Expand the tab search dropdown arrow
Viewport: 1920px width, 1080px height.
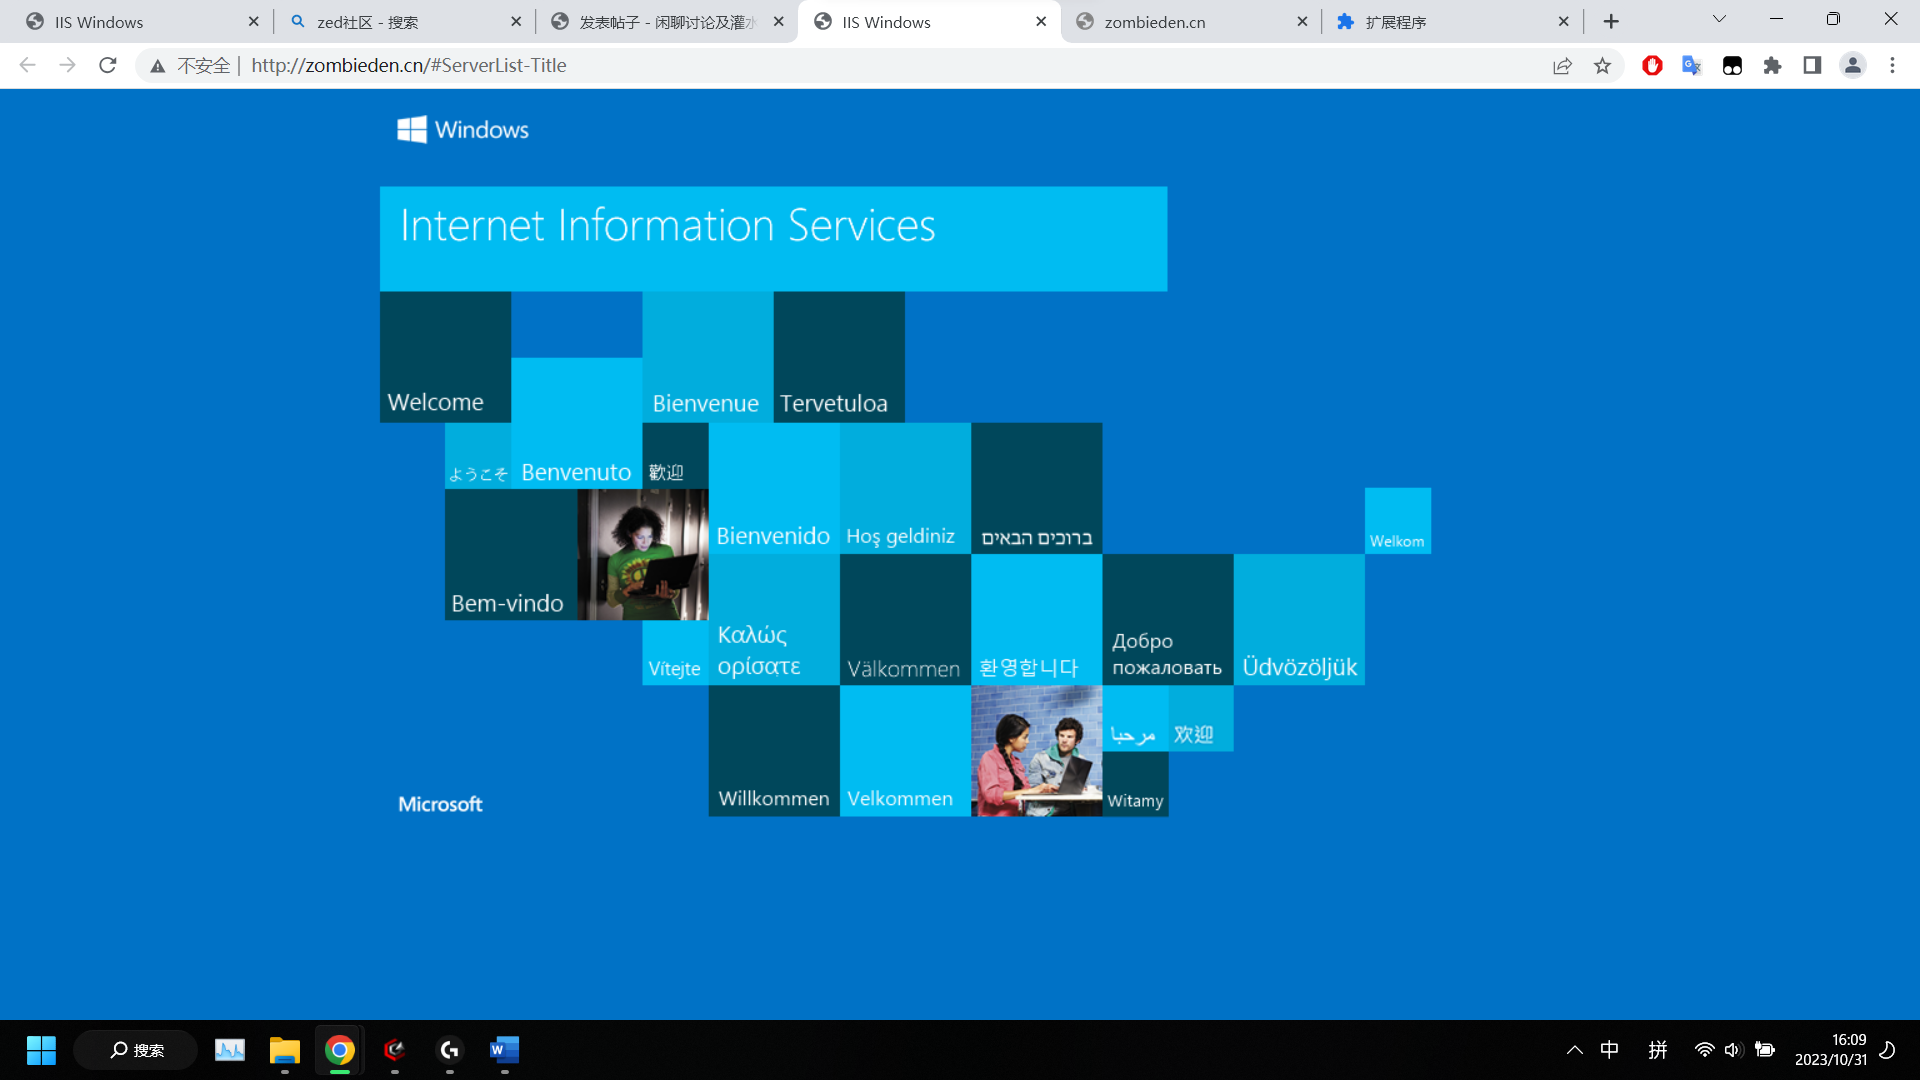click(1719, 19)
